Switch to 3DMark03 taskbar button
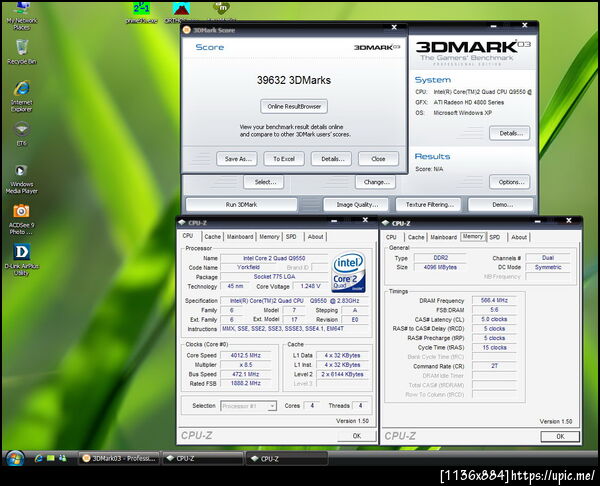Image resolution: width=600 pixels, height=486 pixels. pyautogui.click(x=119, y=458)
